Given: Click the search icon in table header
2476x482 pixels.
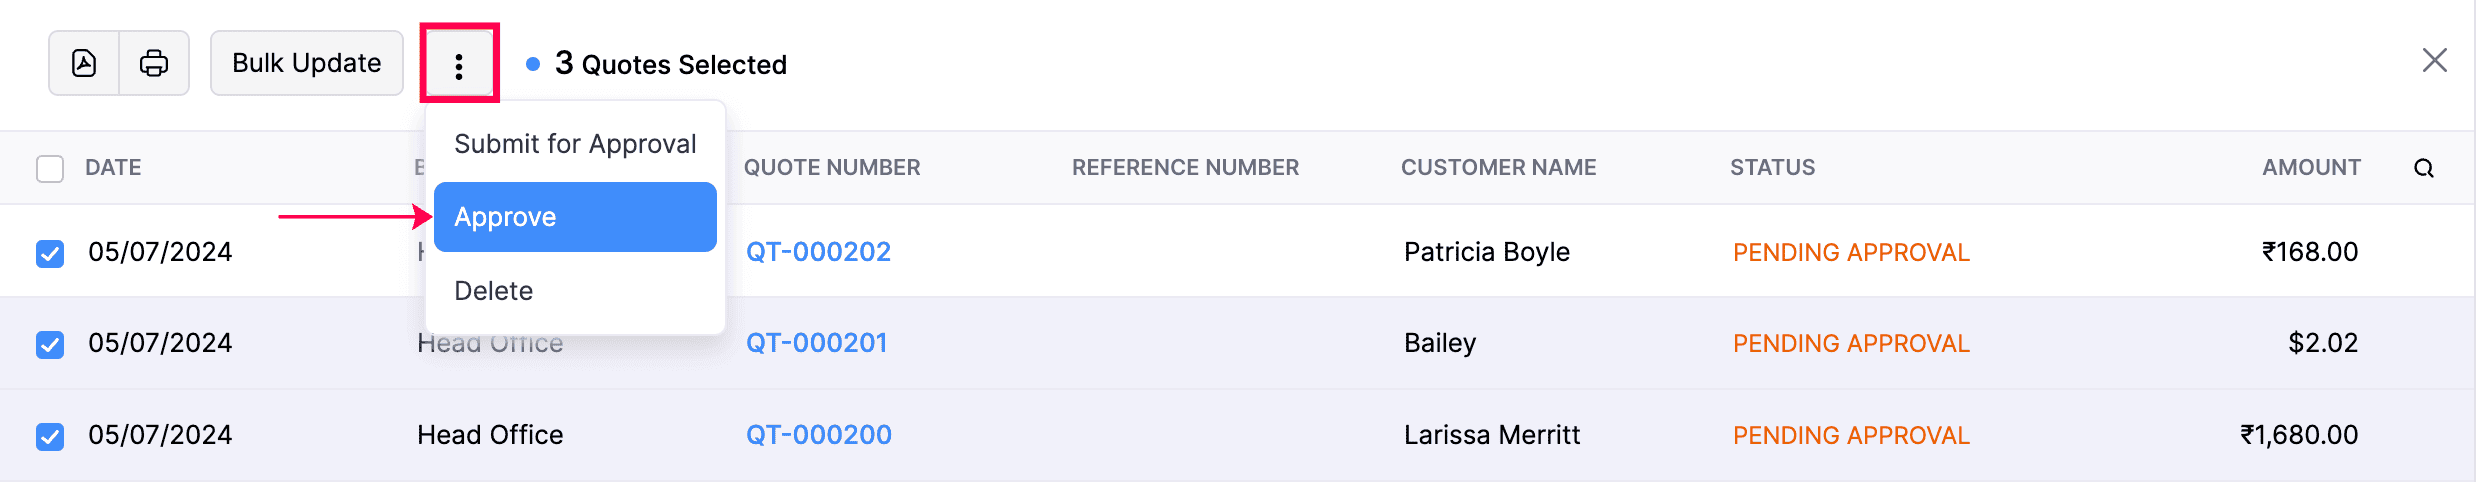Looking at the screenshot, I should point(2423,168).
